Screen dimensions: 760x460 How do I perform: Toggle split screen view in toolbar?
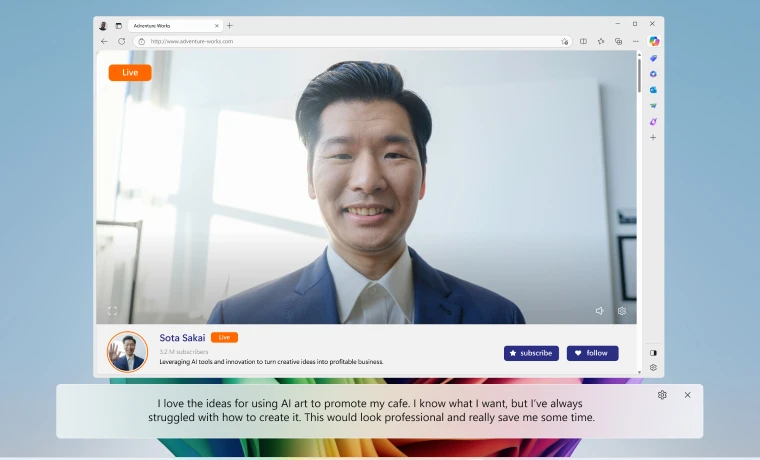pyautogui.click(x=584, y=41)
